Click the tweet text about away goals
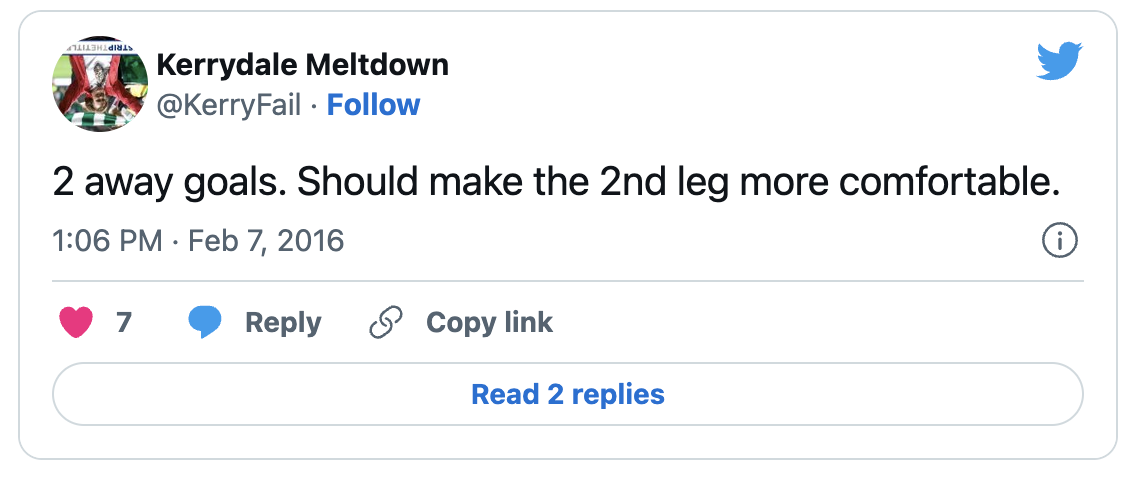1138x478 pixels. [x=555, y=184]
